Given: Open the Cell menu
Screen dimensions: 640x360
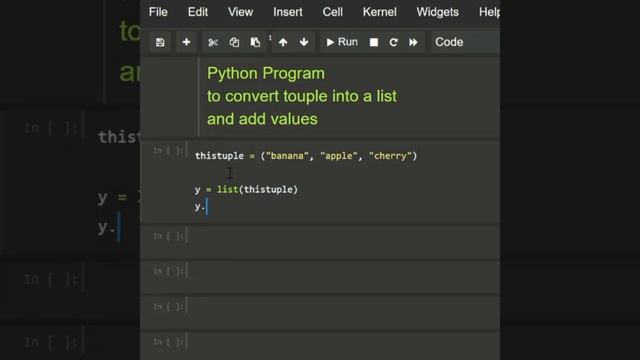Looking at the screenshot, I should coord(333,12).
